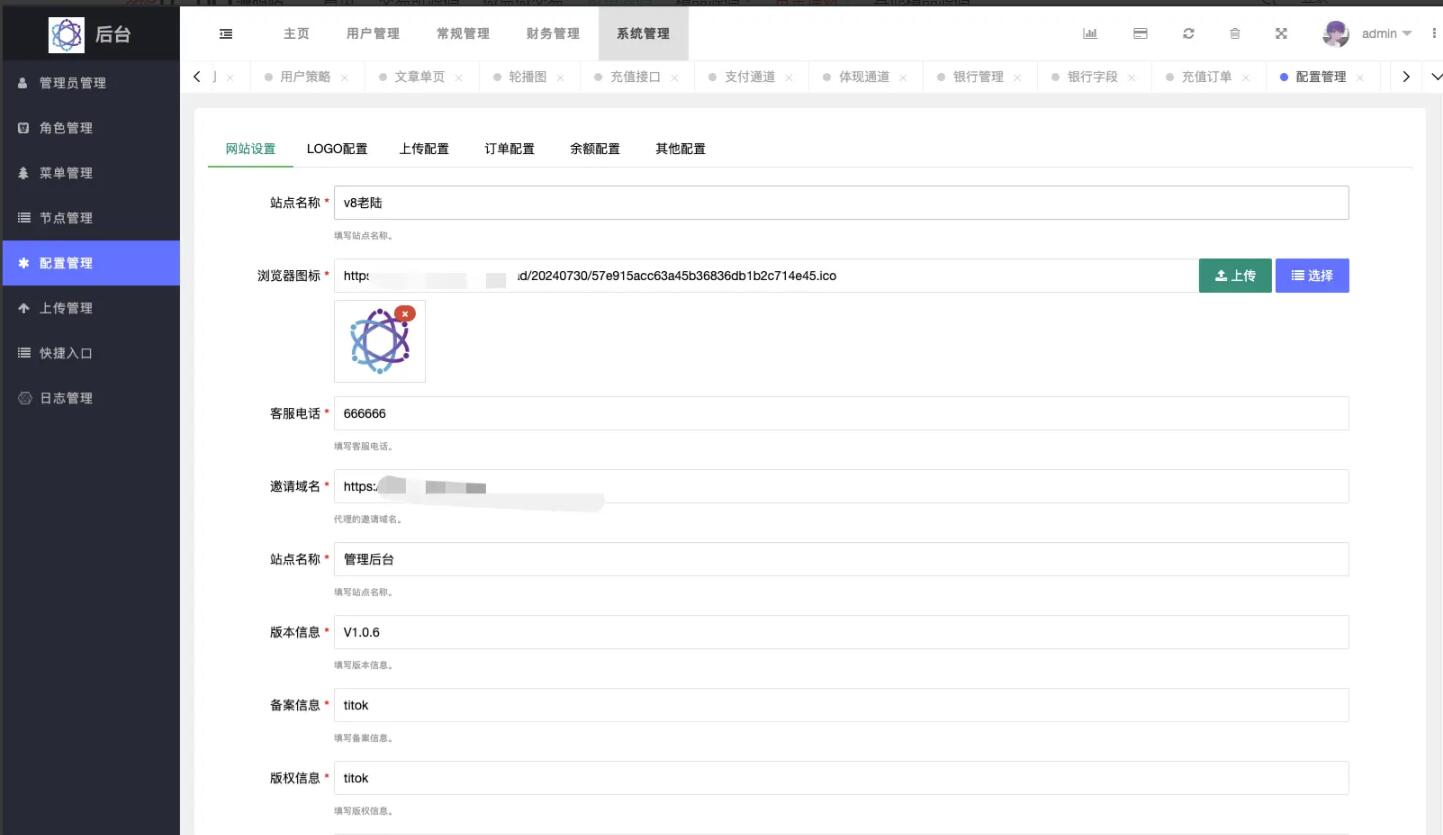Click the trash clear-cache icon
This screenshot has height=835, width=1443.
pos(1235,34)
